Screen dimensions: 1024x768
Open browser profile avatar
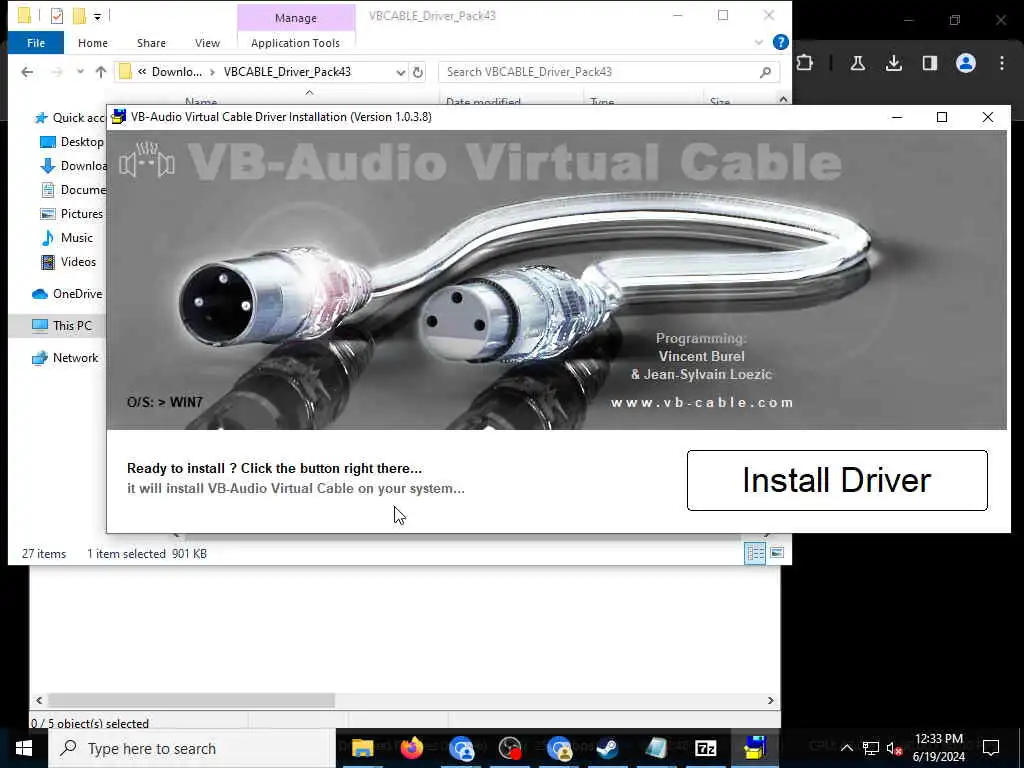[965, 63]
